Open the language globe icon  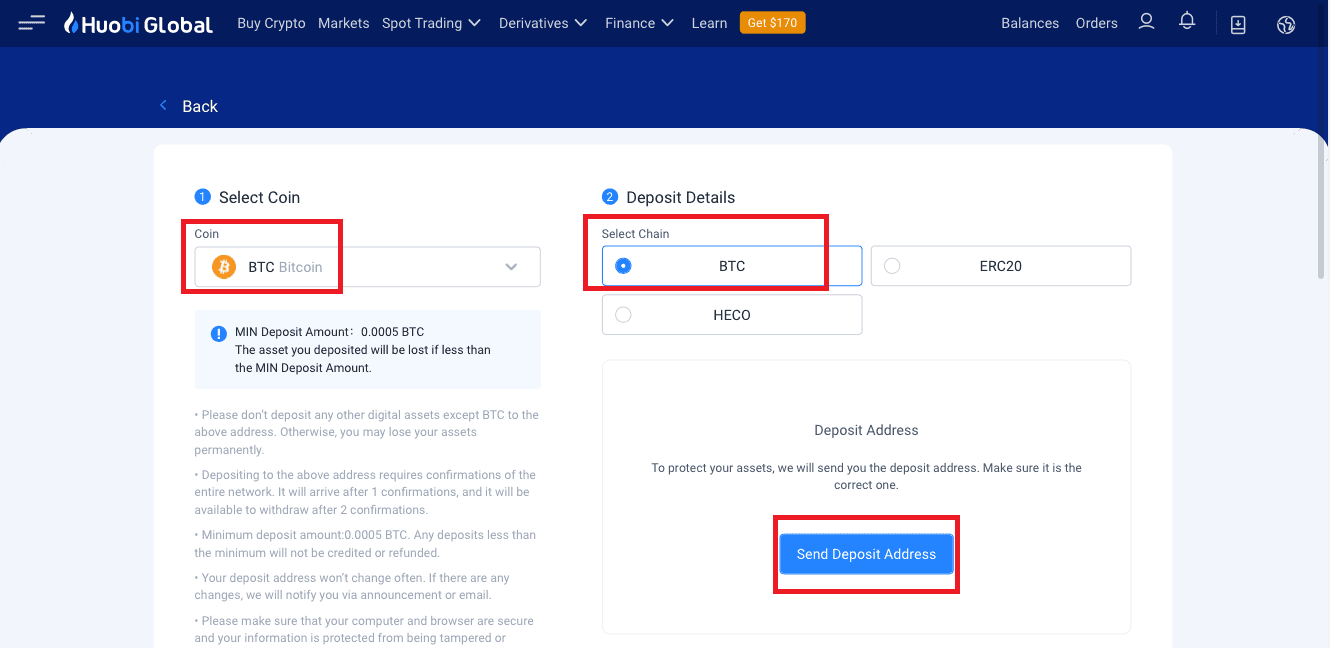(1286, 24)
